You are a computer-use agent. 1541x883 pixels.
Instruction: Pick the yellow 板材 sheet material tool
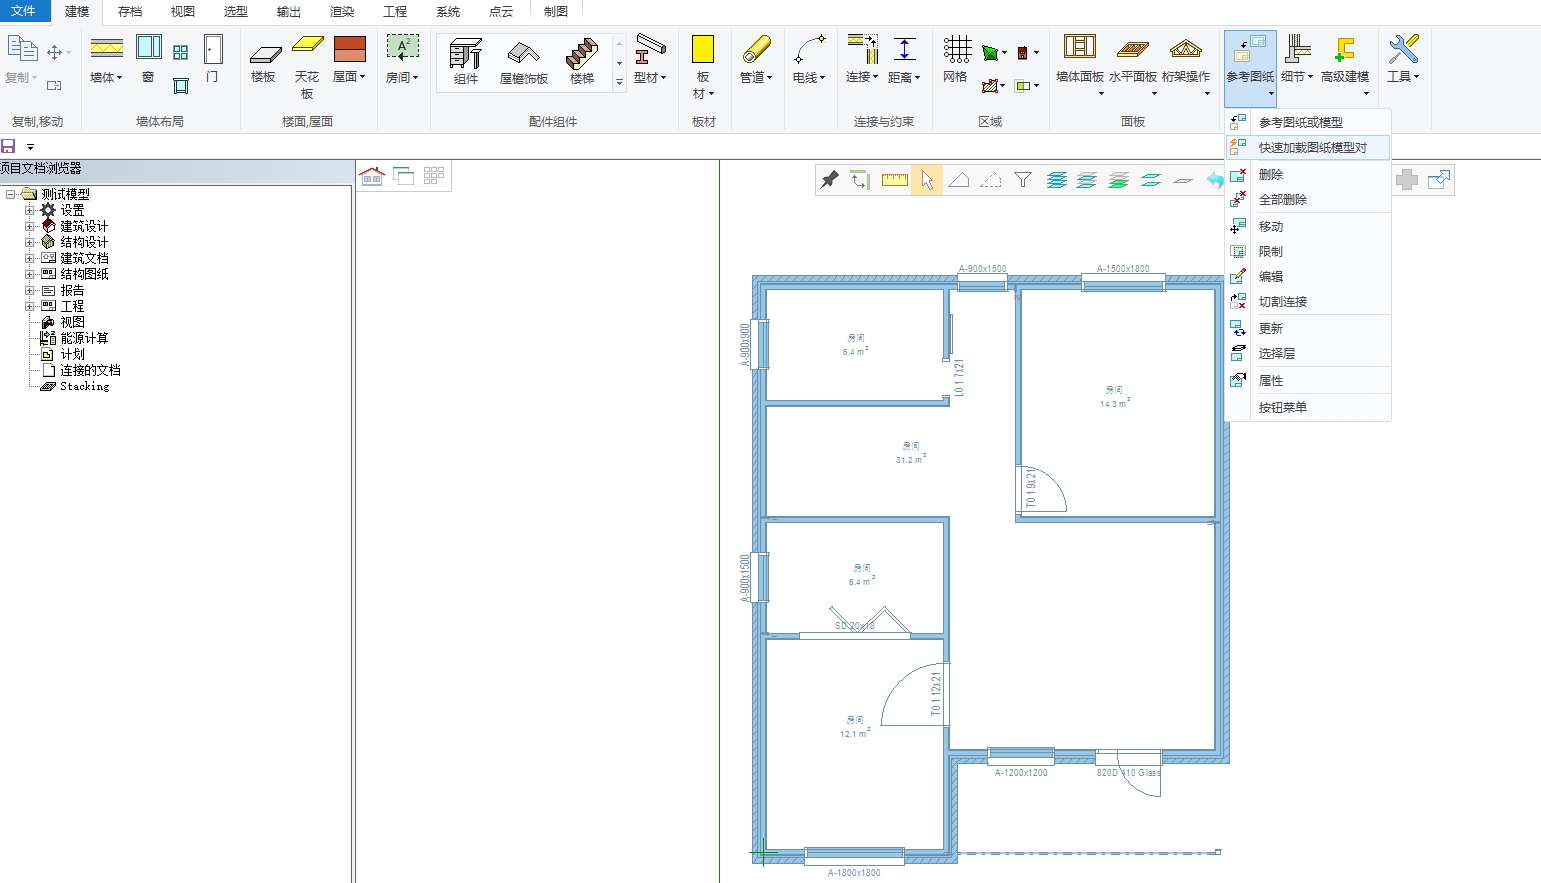click(703, 49)
